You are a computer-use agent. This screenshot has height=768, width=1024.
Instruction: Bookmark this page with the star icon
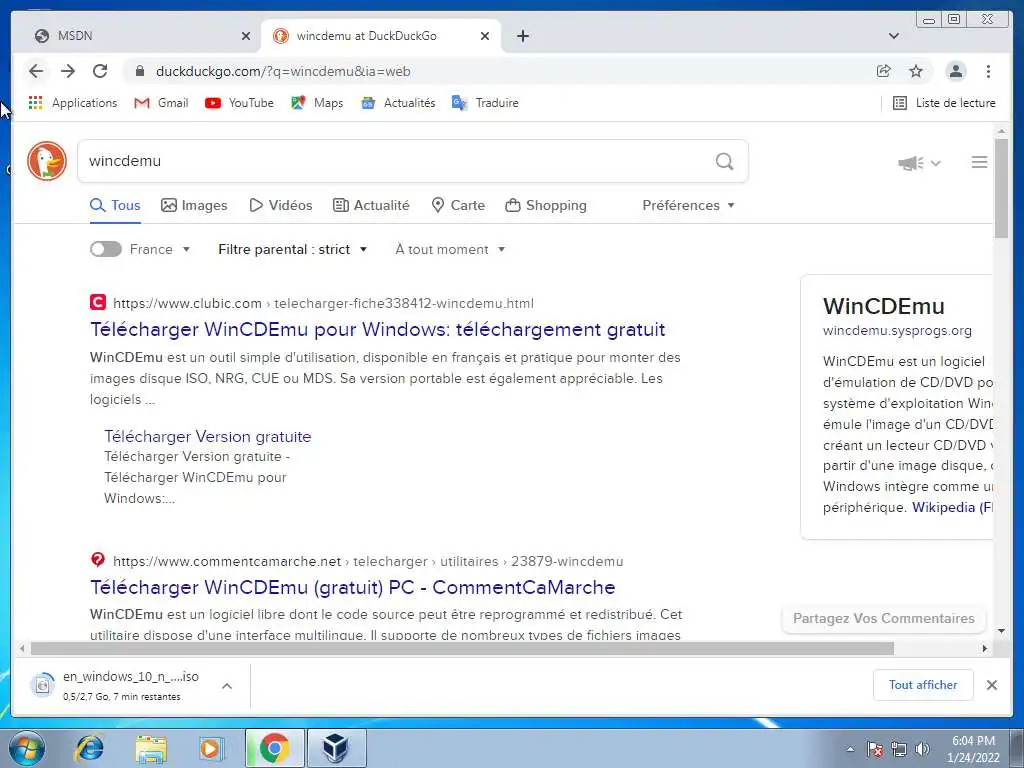(x=916, y=71)
